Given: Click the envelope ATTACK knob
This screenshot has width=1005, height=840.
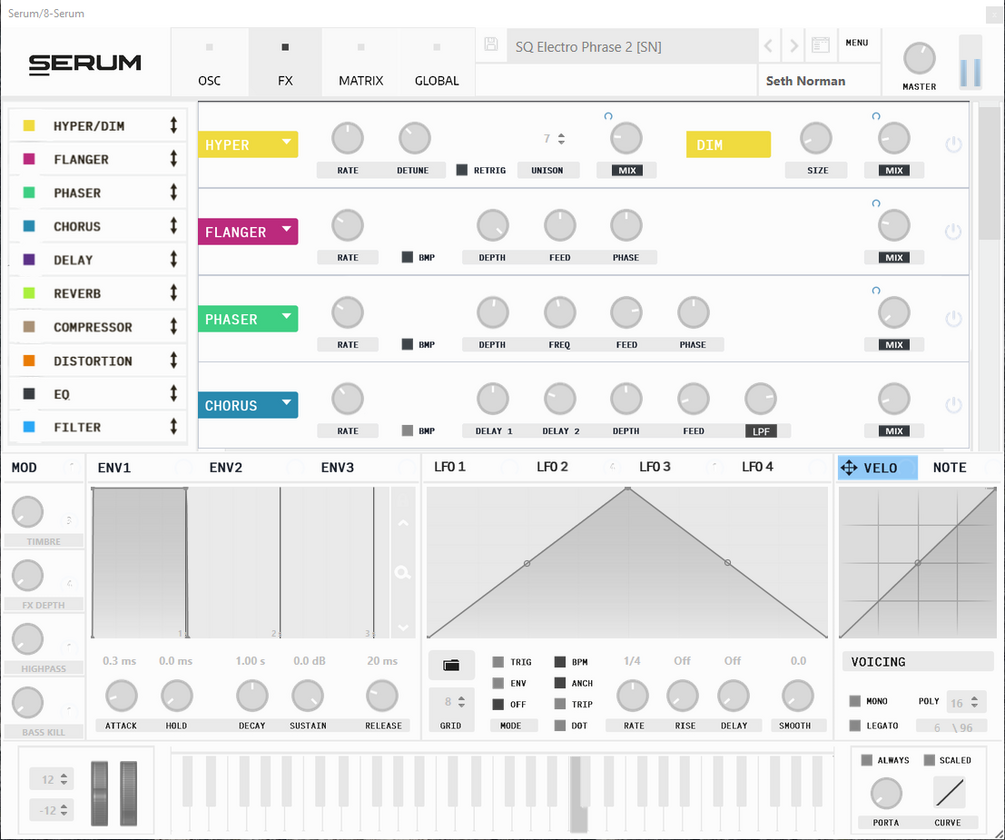Looking at the screenshot, I should pyautogui.click(x=121, y=696).
